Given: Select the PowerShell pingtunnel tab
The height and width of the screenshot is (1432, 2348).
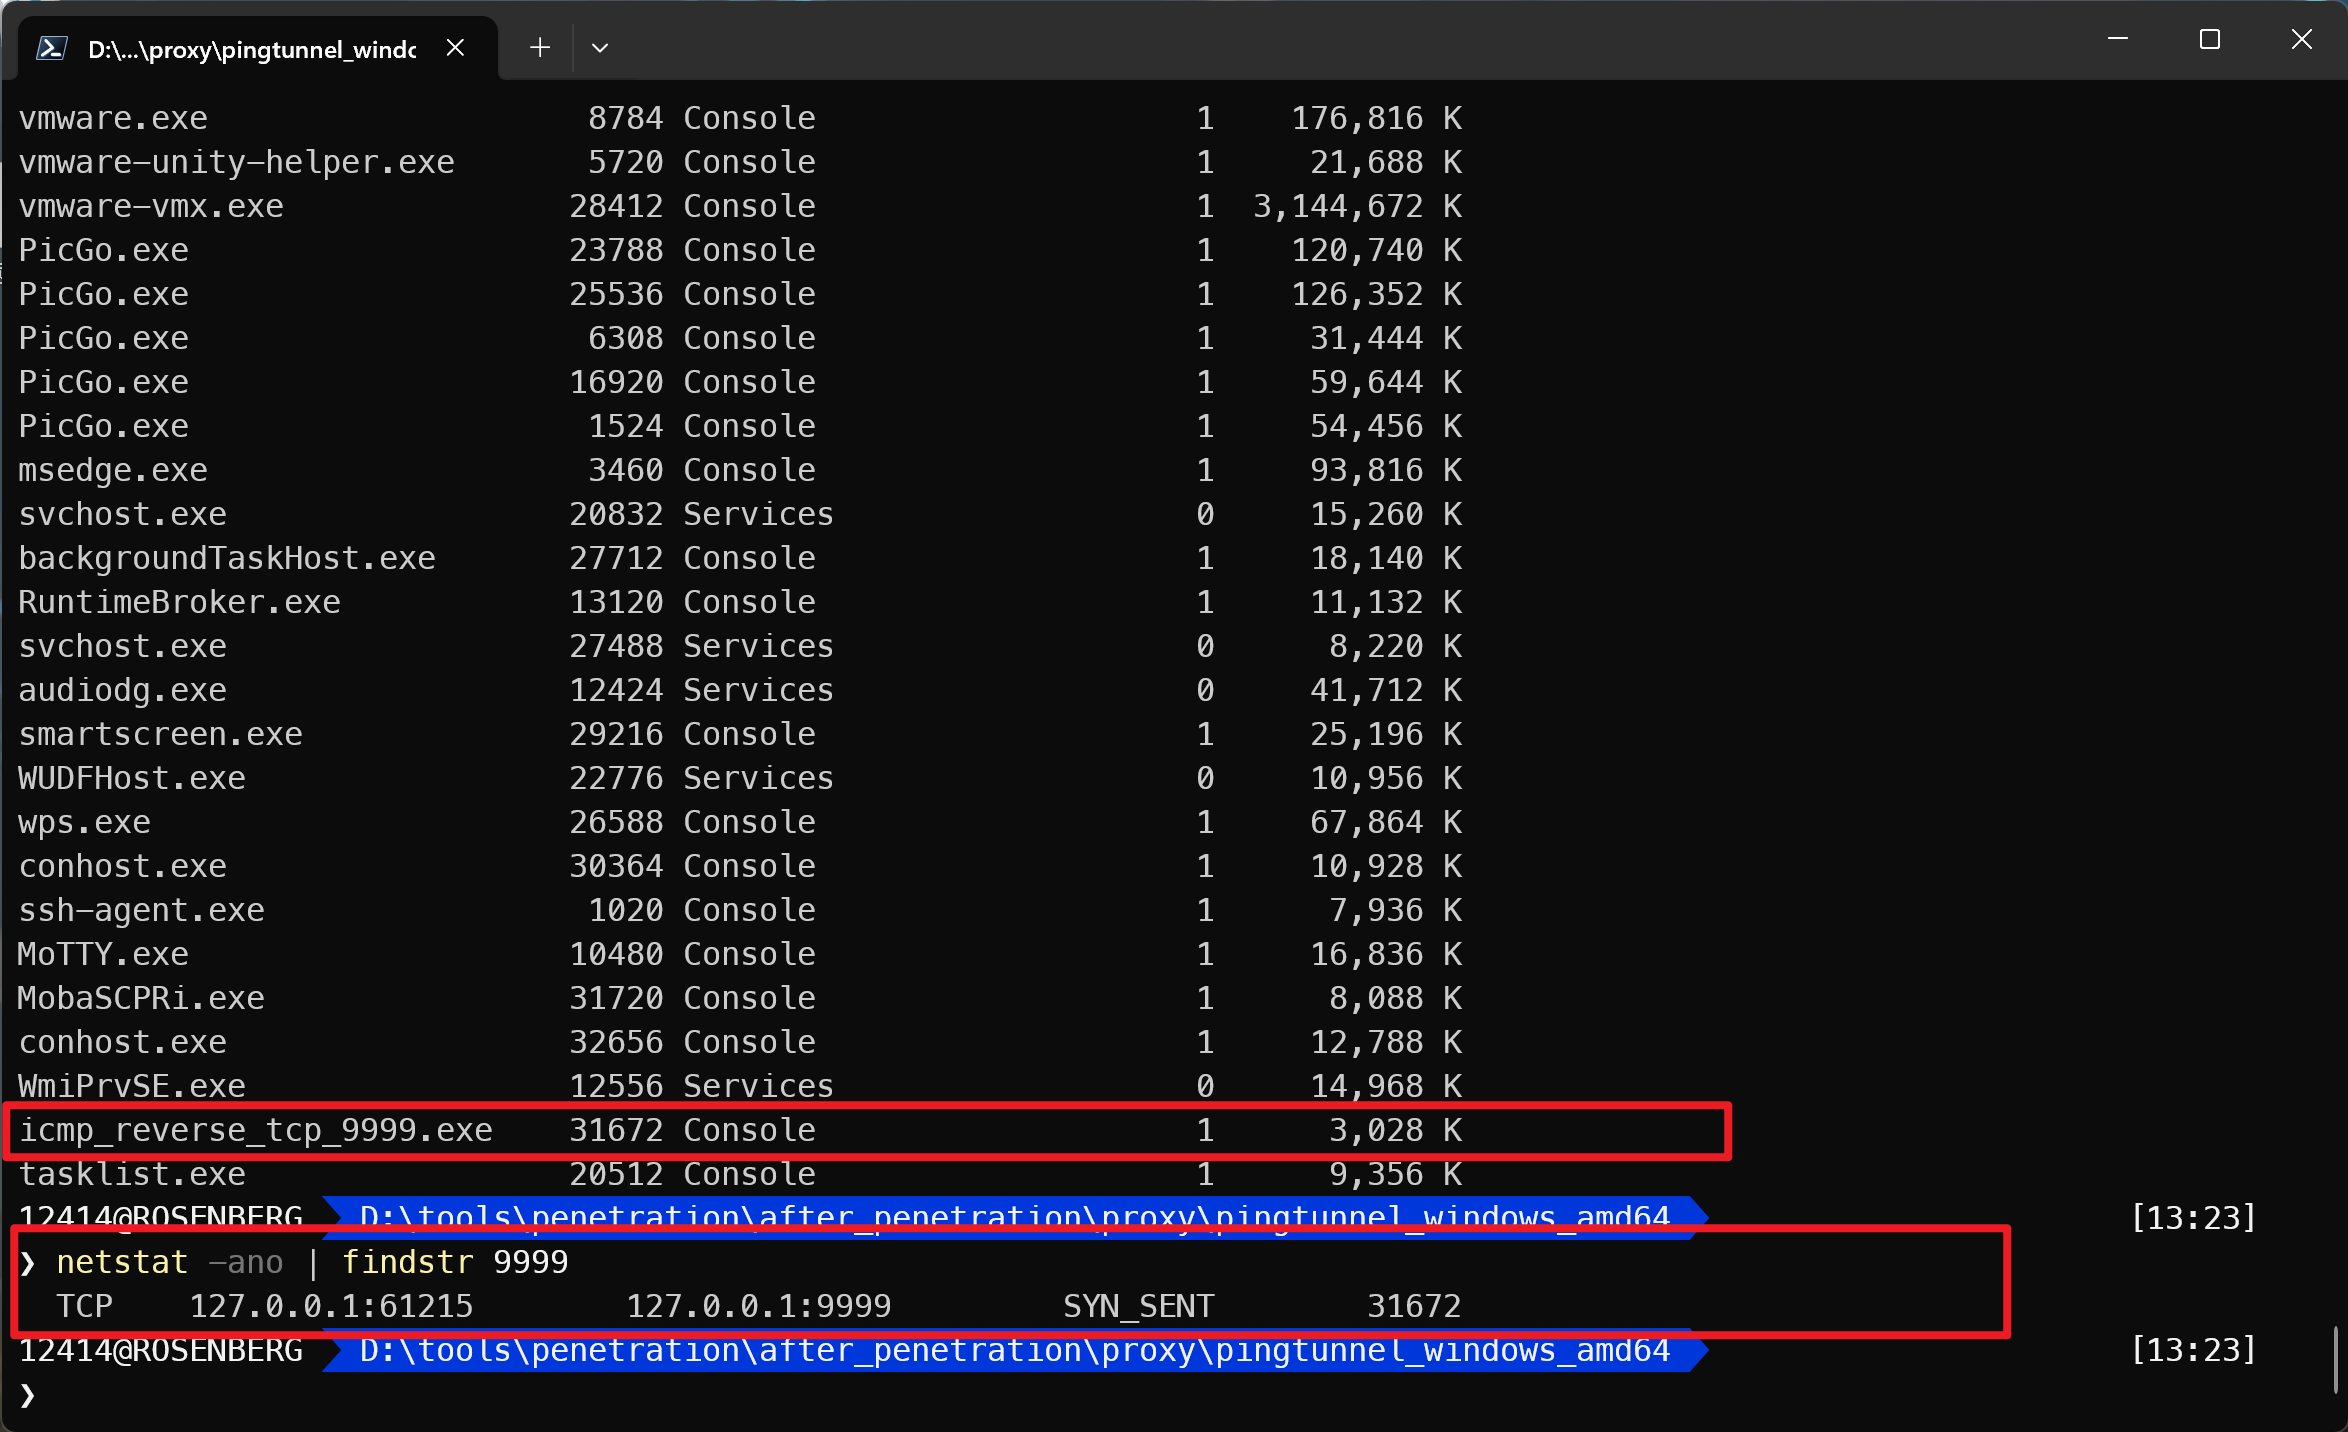Looking at the screenshot, I should point(250,49).
